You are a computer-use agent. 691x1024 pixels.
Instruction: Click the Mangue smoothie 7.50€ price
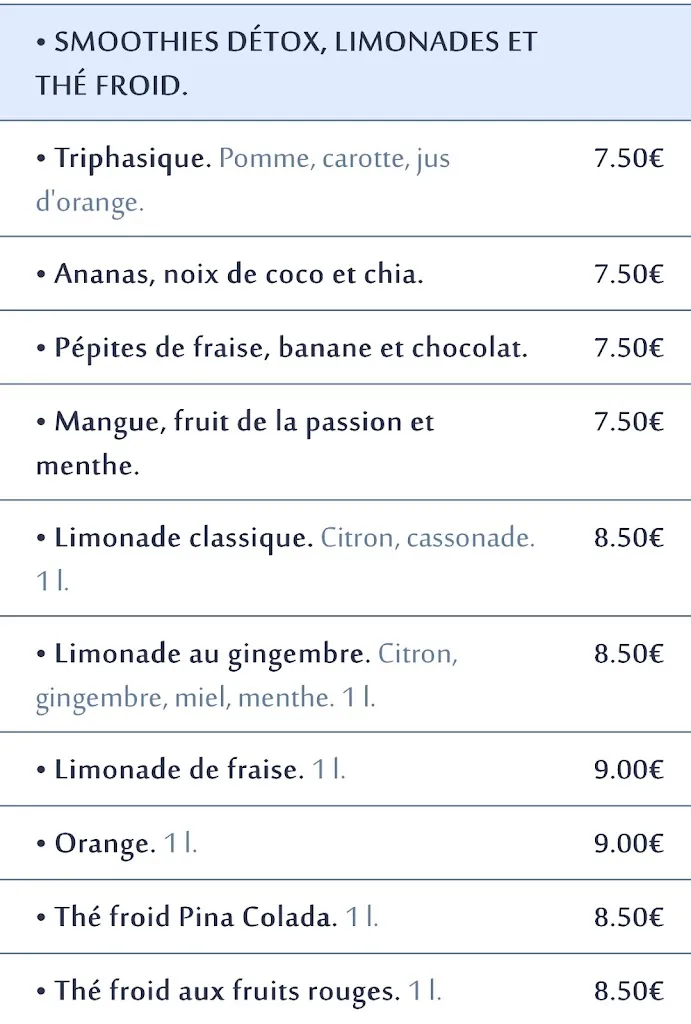(628, 422)
